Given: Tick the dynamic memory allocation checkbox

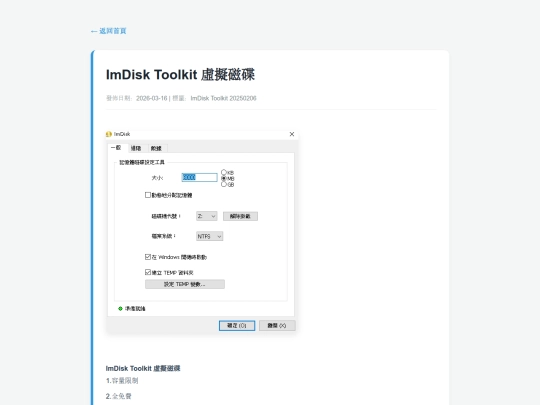Looking at the screenshot, I should tap(148, 195).
